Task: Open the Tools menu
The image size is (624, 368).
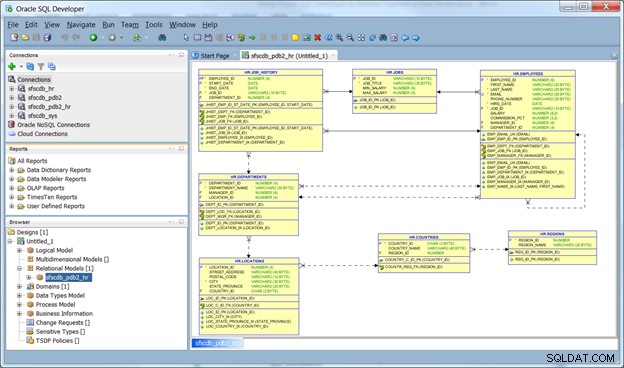Action: tap(154, 25)
